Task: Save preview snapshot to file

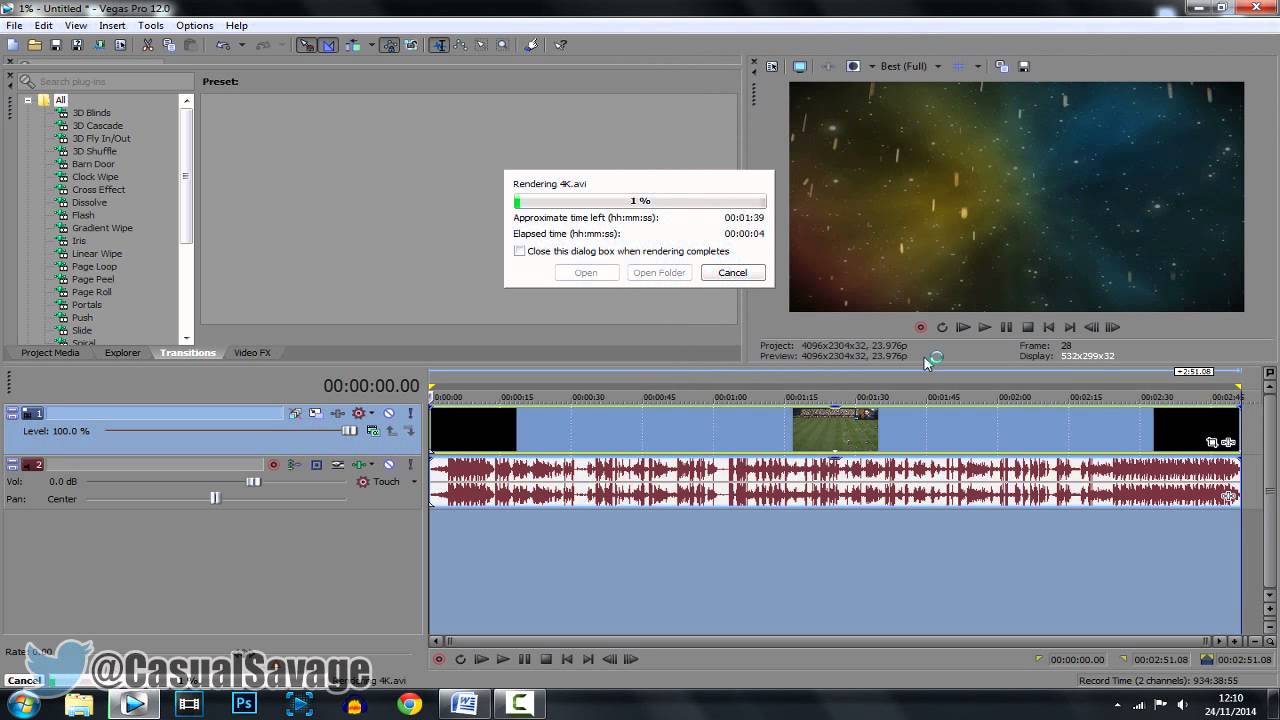Action: point(1023,66)
